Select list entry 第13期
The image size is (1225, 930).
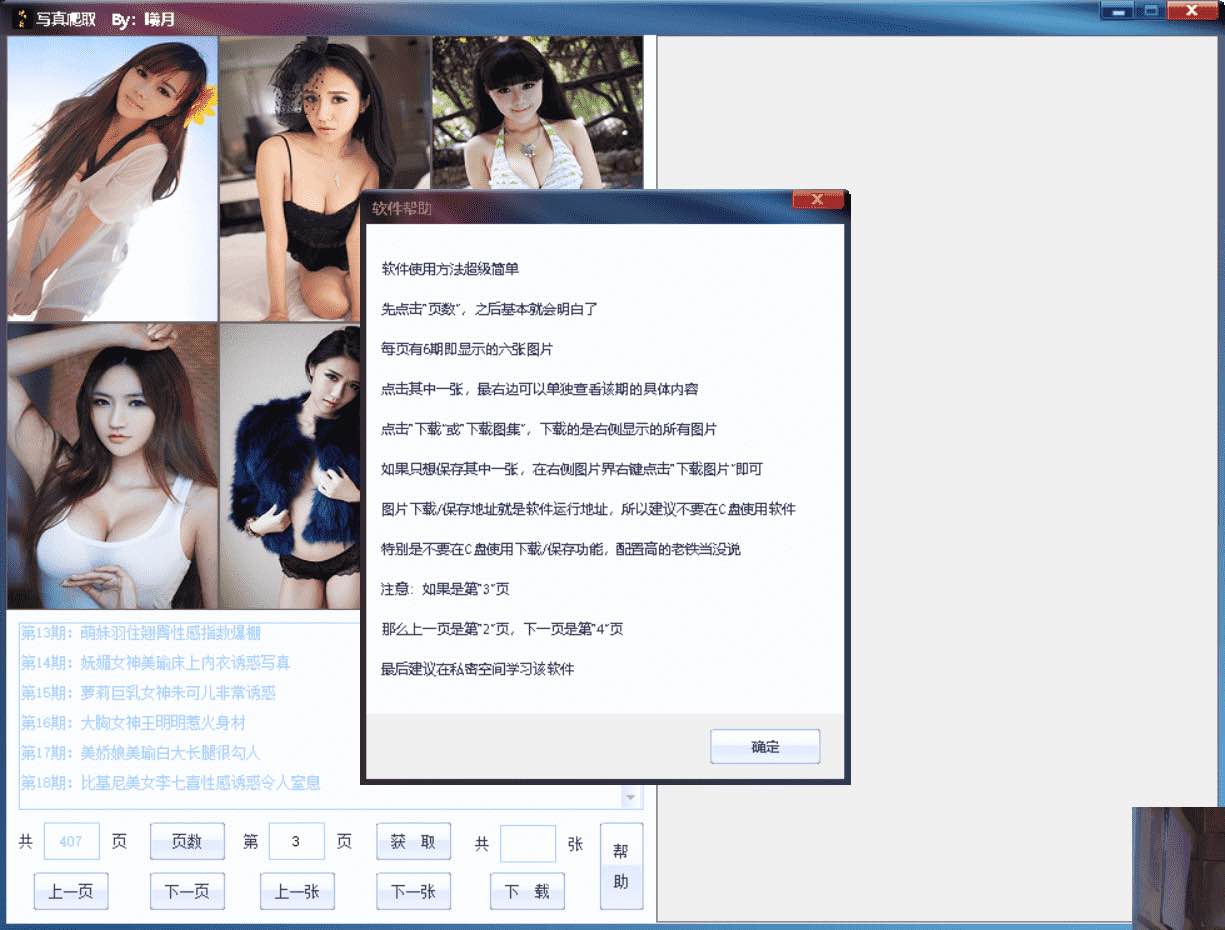pos(141,633)
